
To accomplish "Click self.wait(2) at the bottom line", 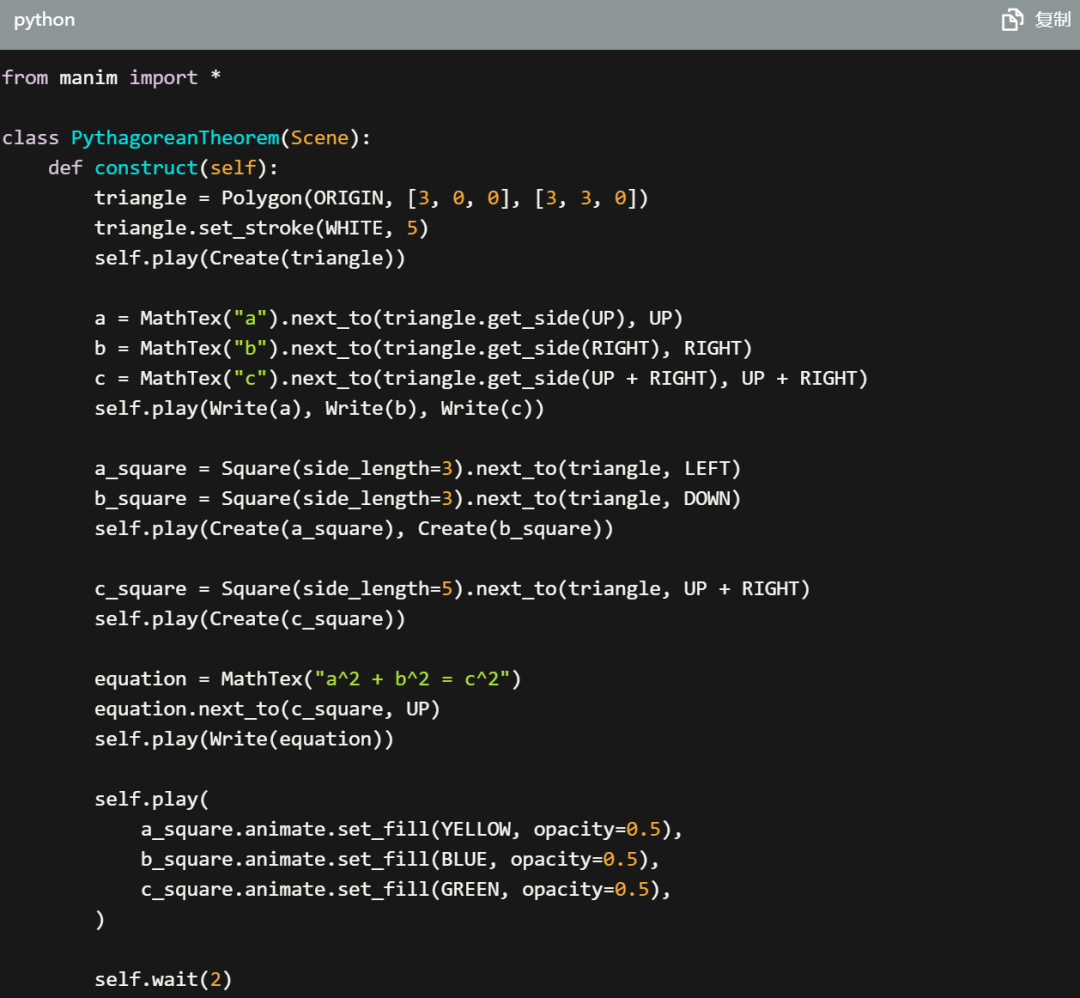I will (x=163, y=979).
